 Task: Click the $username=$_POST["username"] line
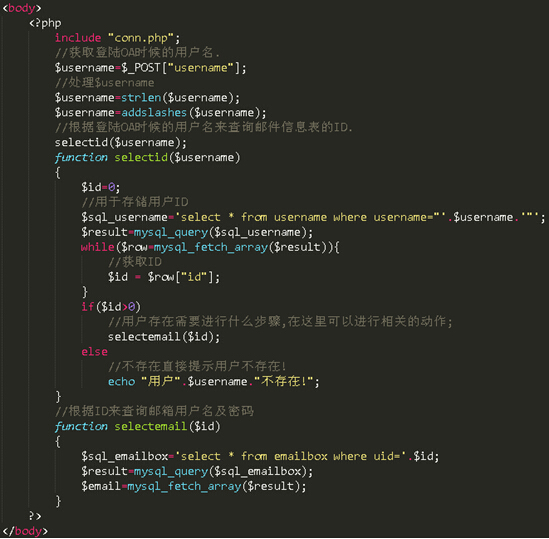pyautogui.click(x=150, y=68)
